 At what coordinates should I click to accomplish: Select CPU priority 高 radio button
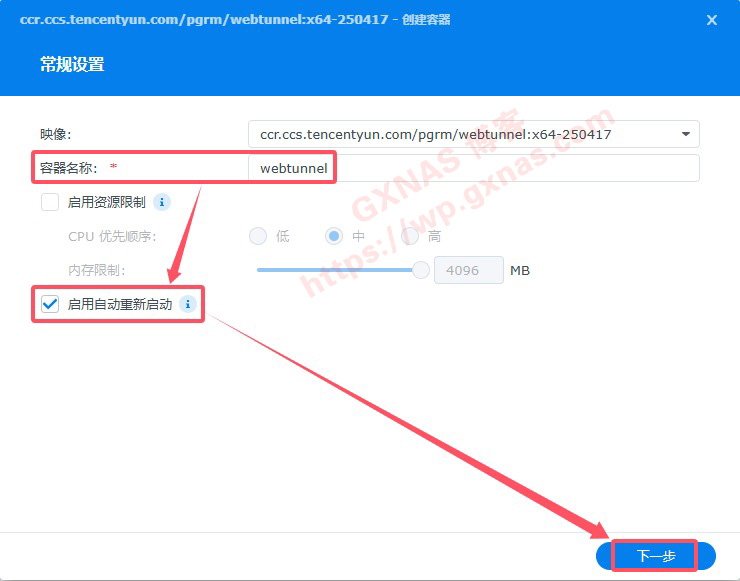point(410,236)
